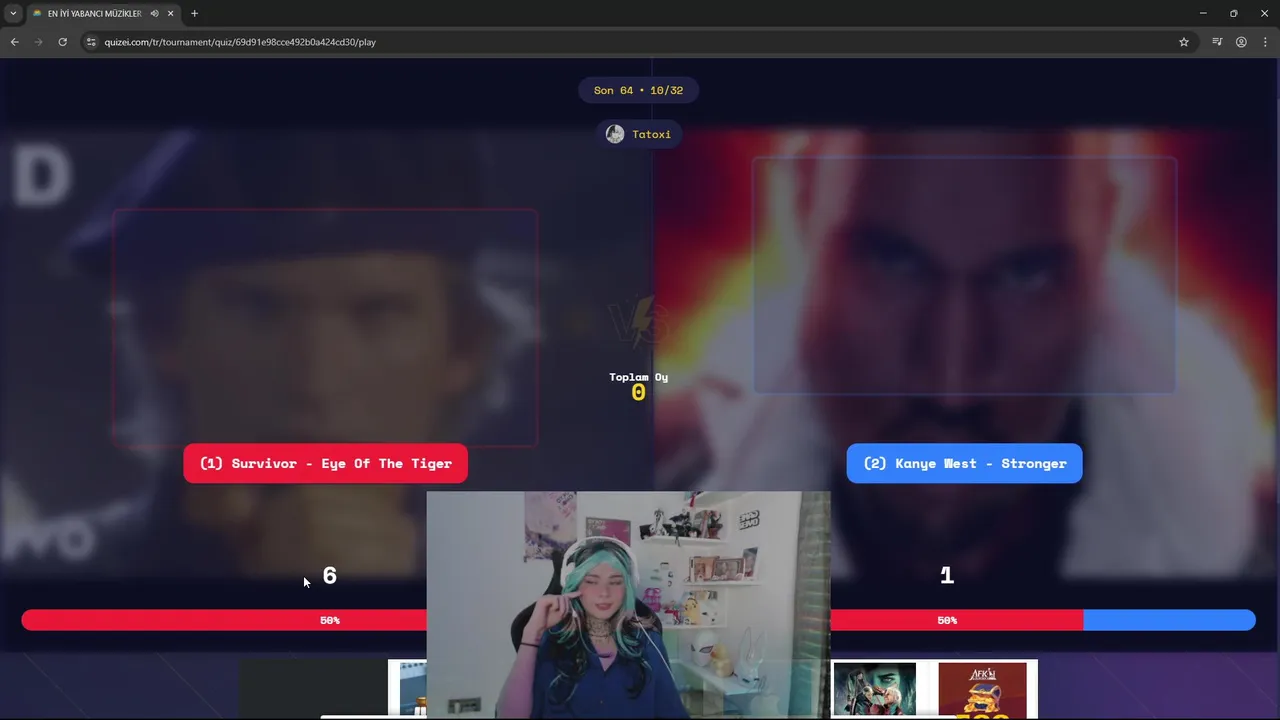Open Chrome profile icon

(1241, 42)
